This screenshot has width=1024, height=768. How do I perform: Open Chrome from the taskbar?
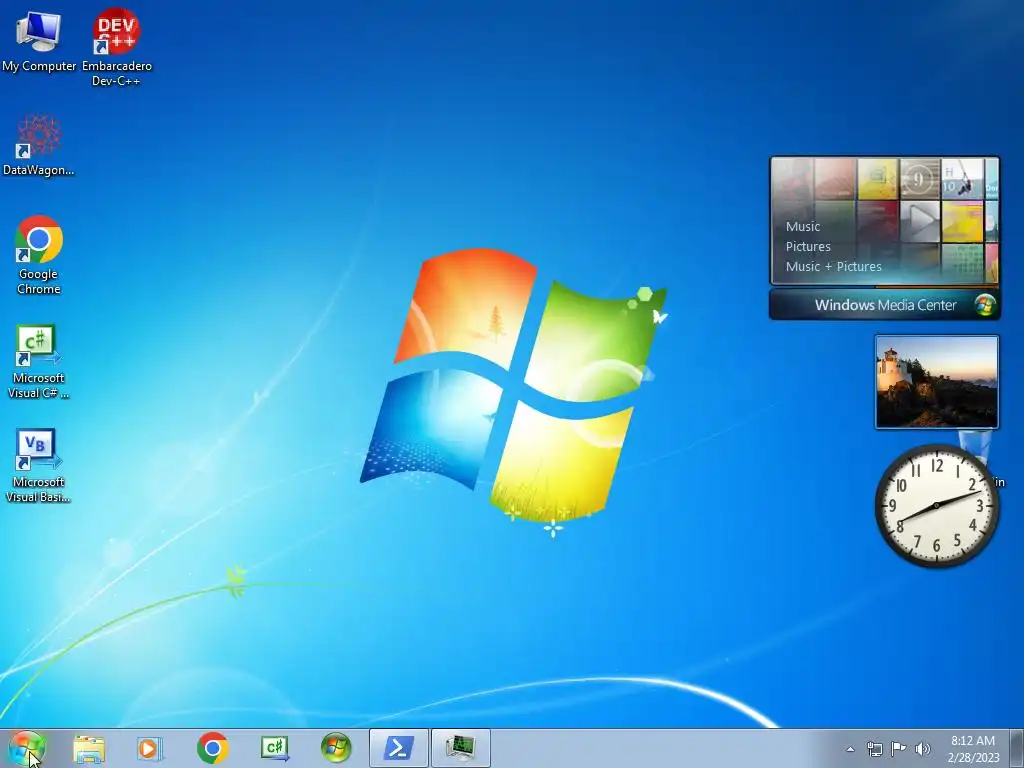(x=212, y=748)
